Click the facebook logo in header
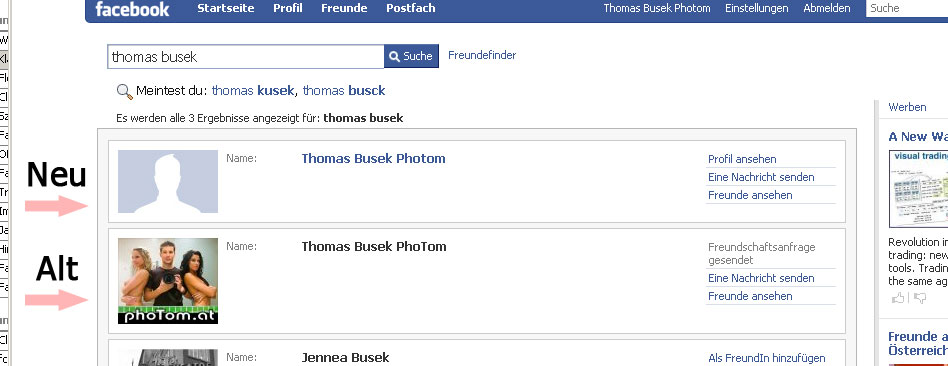Viewport: 948px width, 366px height. click(x=132, y=9)
